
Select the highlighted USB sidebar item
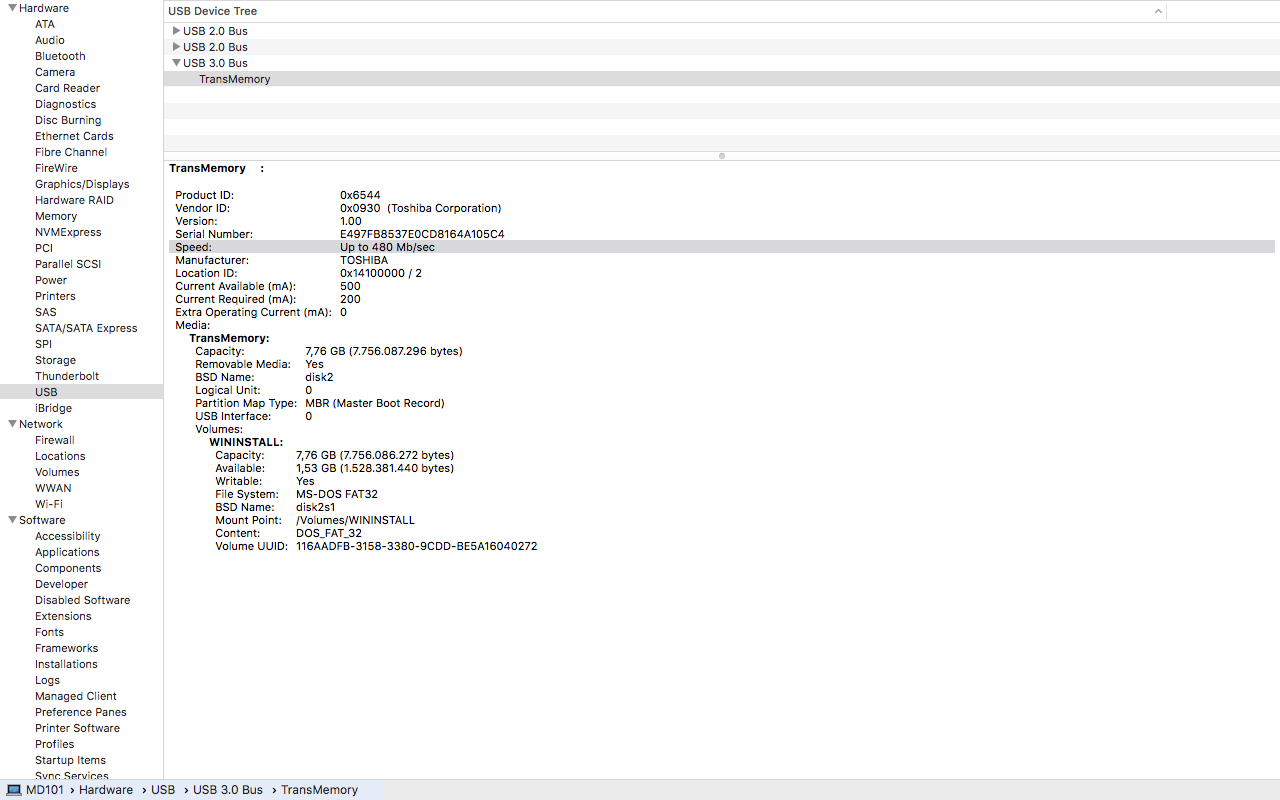click(x=81, y=392)
